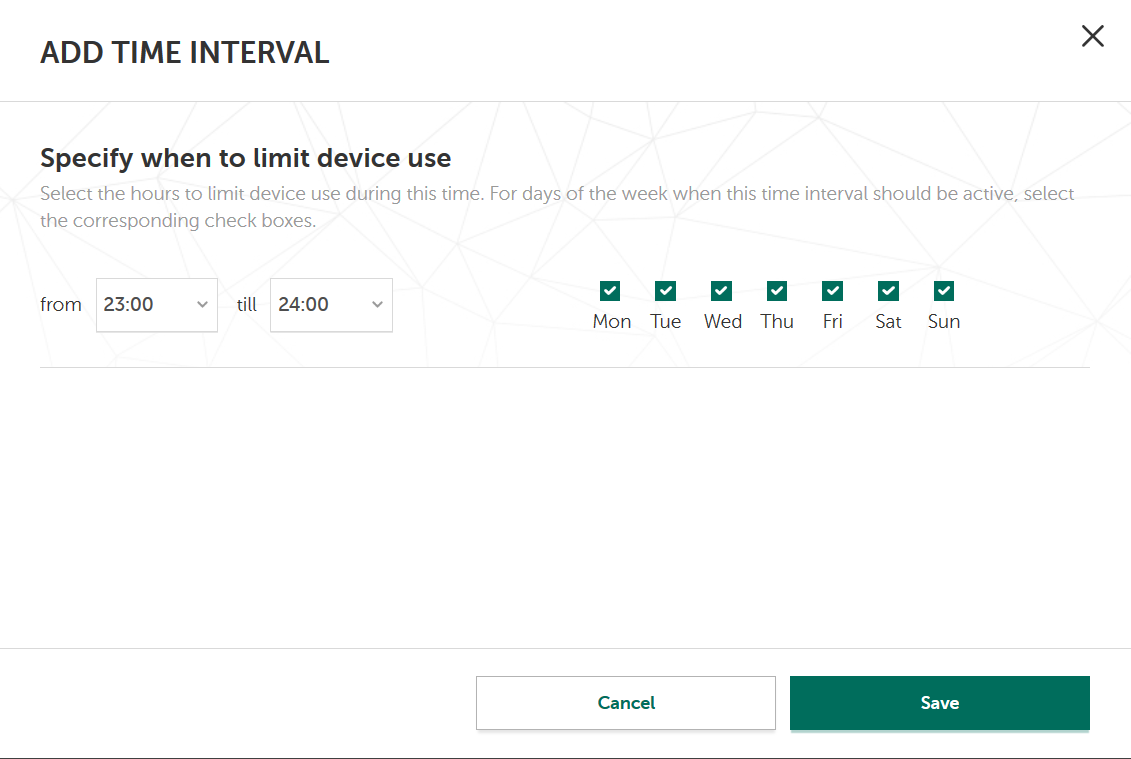1131x759 pixels.
Task: Disable the Fri checkbox
Action: (832, 291)
